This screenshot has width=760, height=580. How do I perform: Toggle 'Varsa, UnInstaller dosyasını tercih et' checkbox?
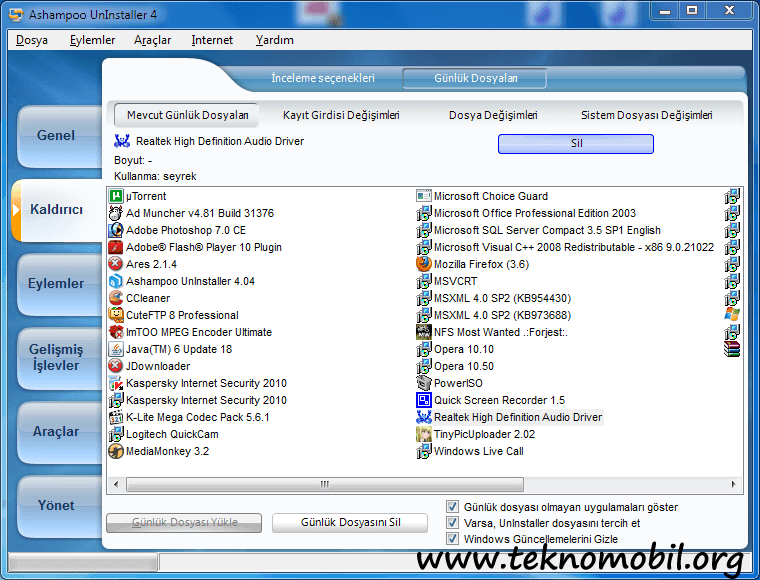click(x=452, y=523)
